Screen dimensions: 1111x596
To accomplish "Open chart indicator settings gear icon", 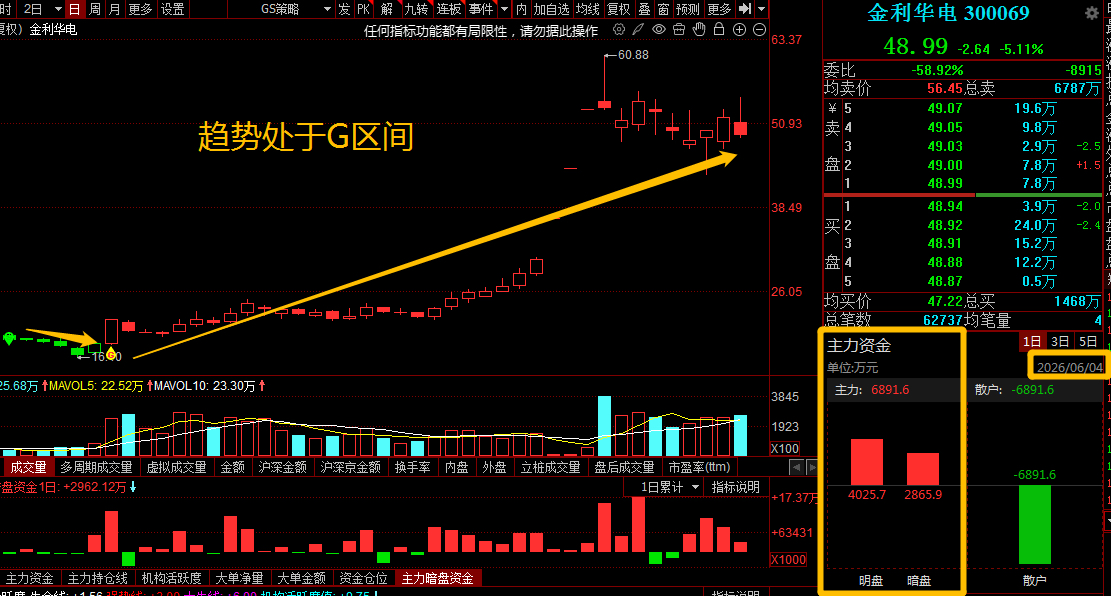I will click(x=619, y=30).
